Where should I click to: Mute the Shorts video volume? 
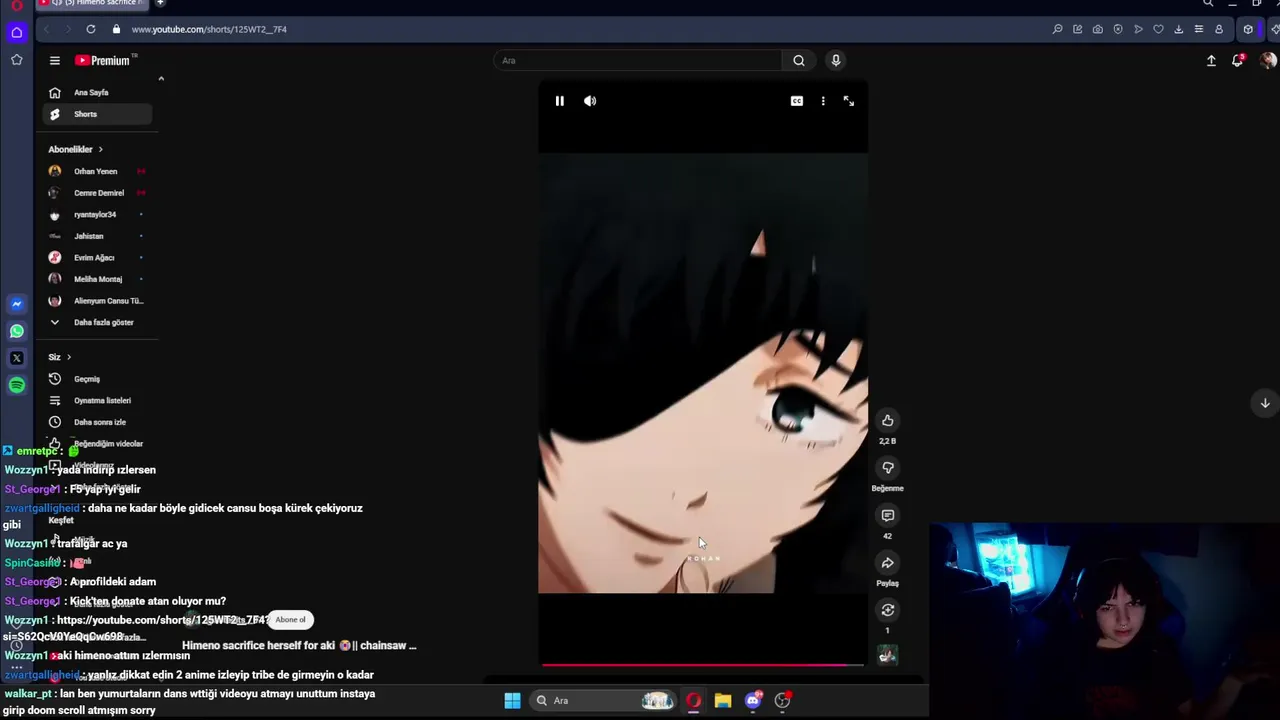pyautogui.click(x=590, y=101)
